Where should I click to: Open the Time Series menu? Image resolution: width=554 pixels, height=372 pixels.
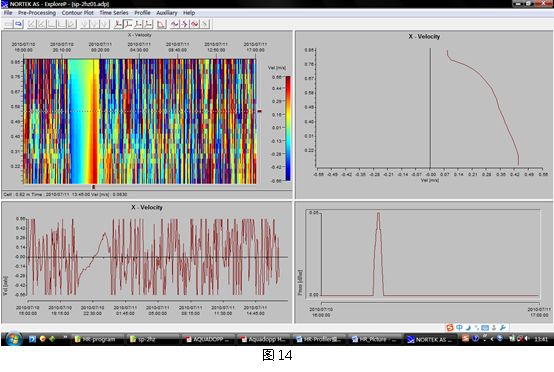pos(114,13)
